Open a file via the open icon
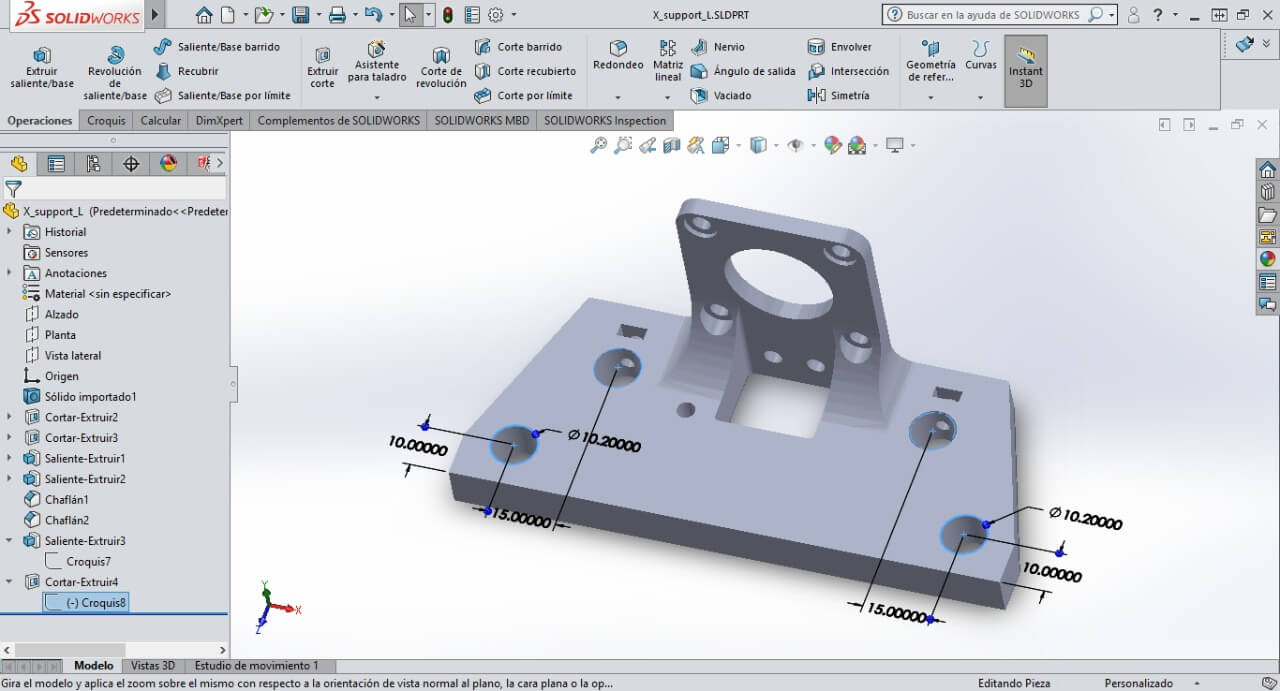Screen dimensions: 1280x691 [262, 15]
